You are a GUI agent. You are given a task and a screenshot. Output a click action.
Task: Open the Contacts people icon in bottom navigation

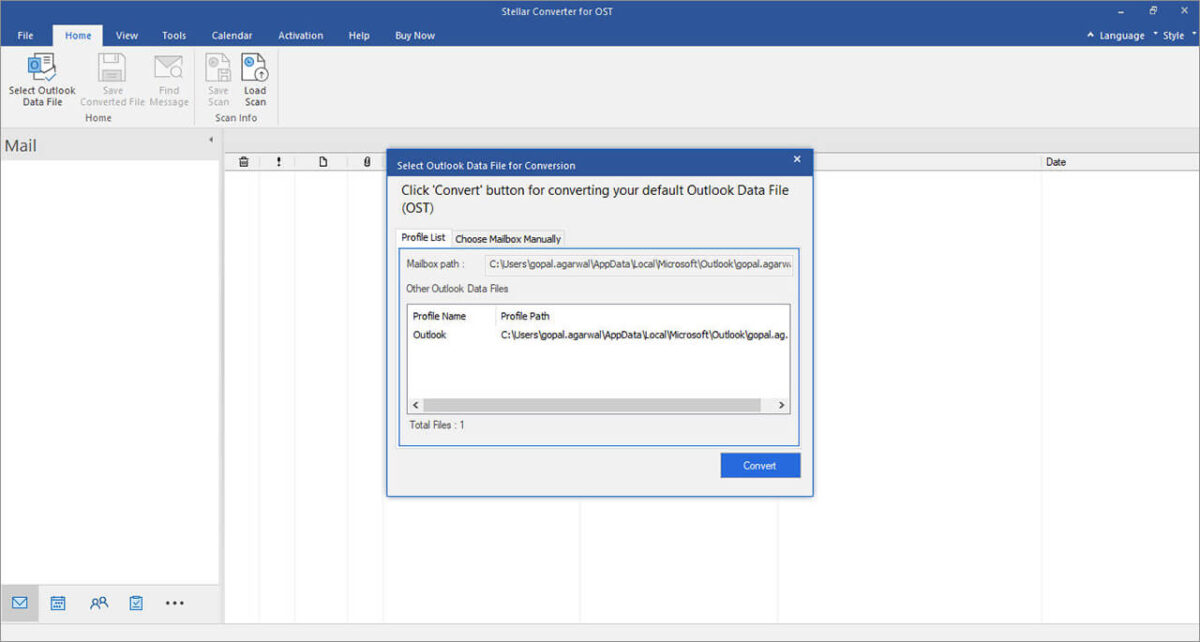pyautogui.click(x=98, y=603)
